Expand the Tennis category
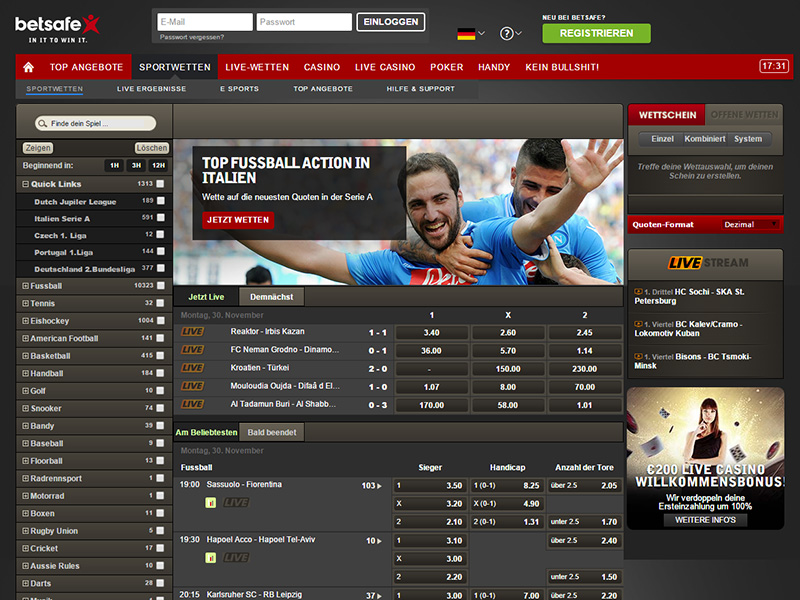 [25, 304]
